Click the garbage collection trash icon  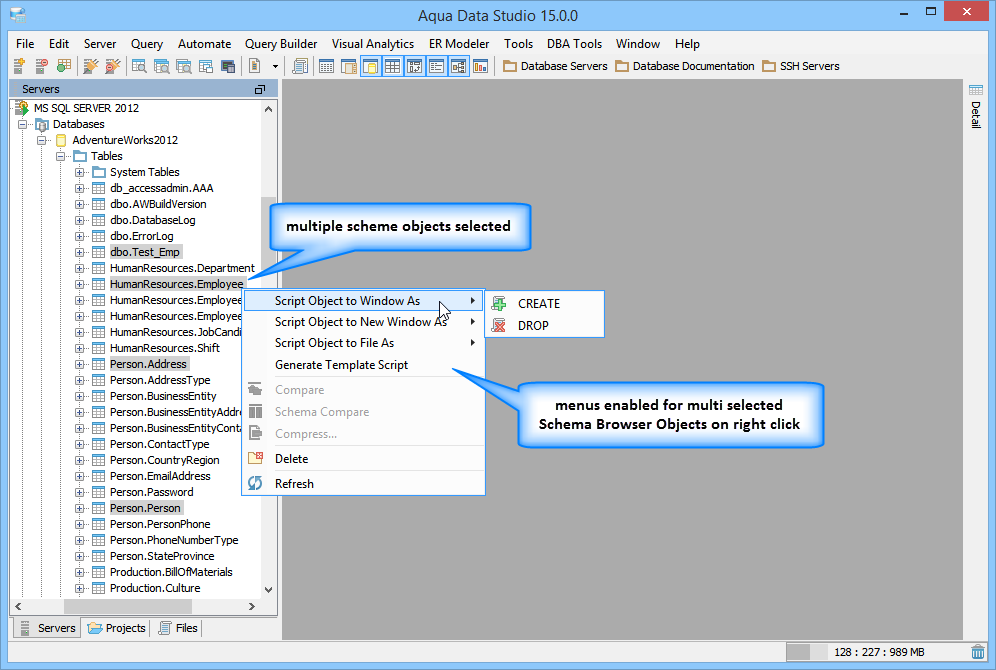[x=978, y=652]
